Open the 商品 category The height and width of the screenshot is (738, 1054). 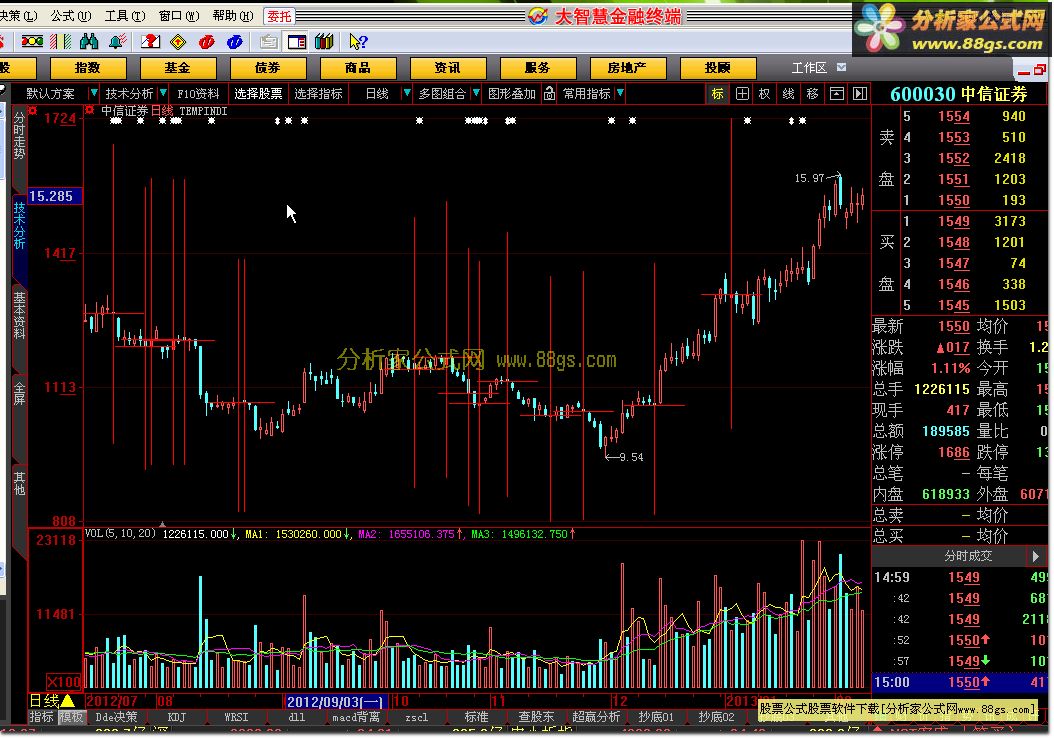pyautogui.click(x=358, y=68)
